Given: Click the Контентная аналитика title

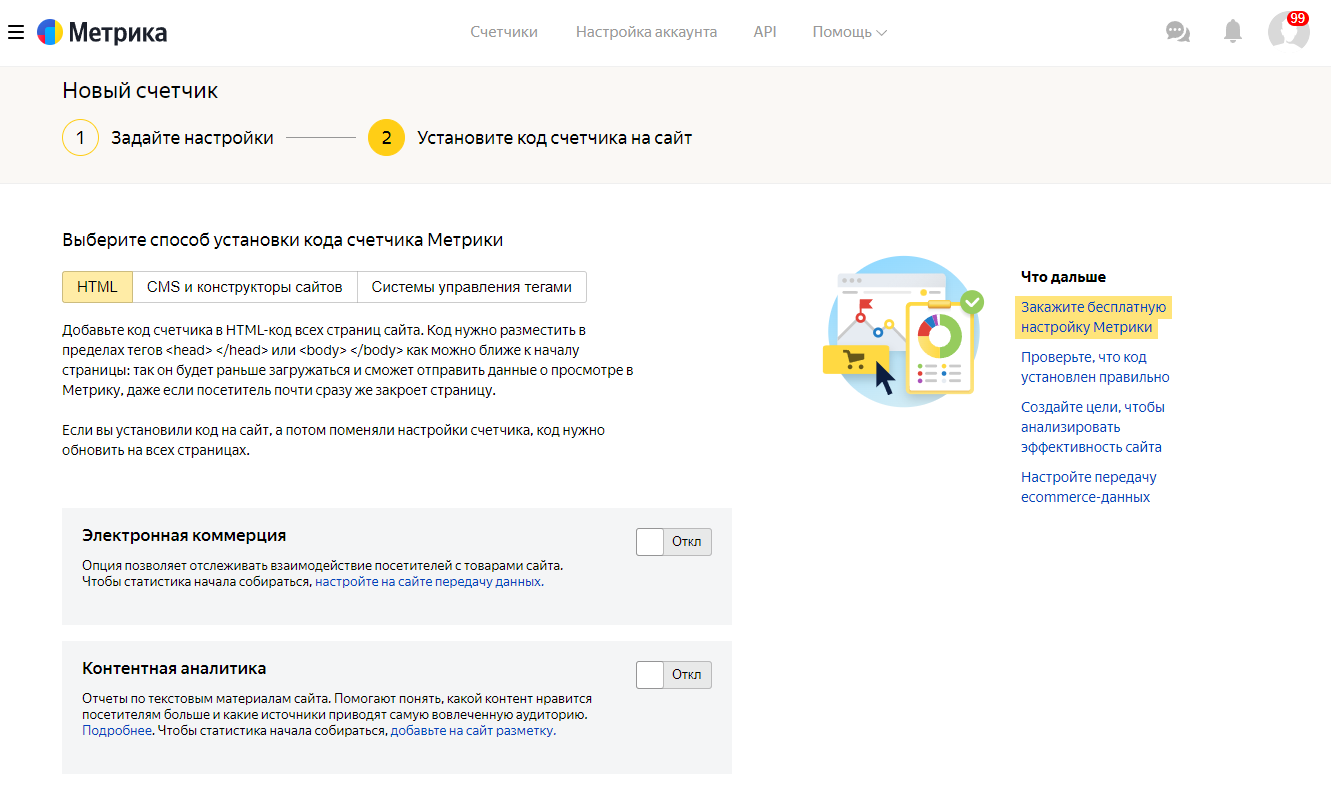Looking at the screenshot, I should [x=174, y=669].
